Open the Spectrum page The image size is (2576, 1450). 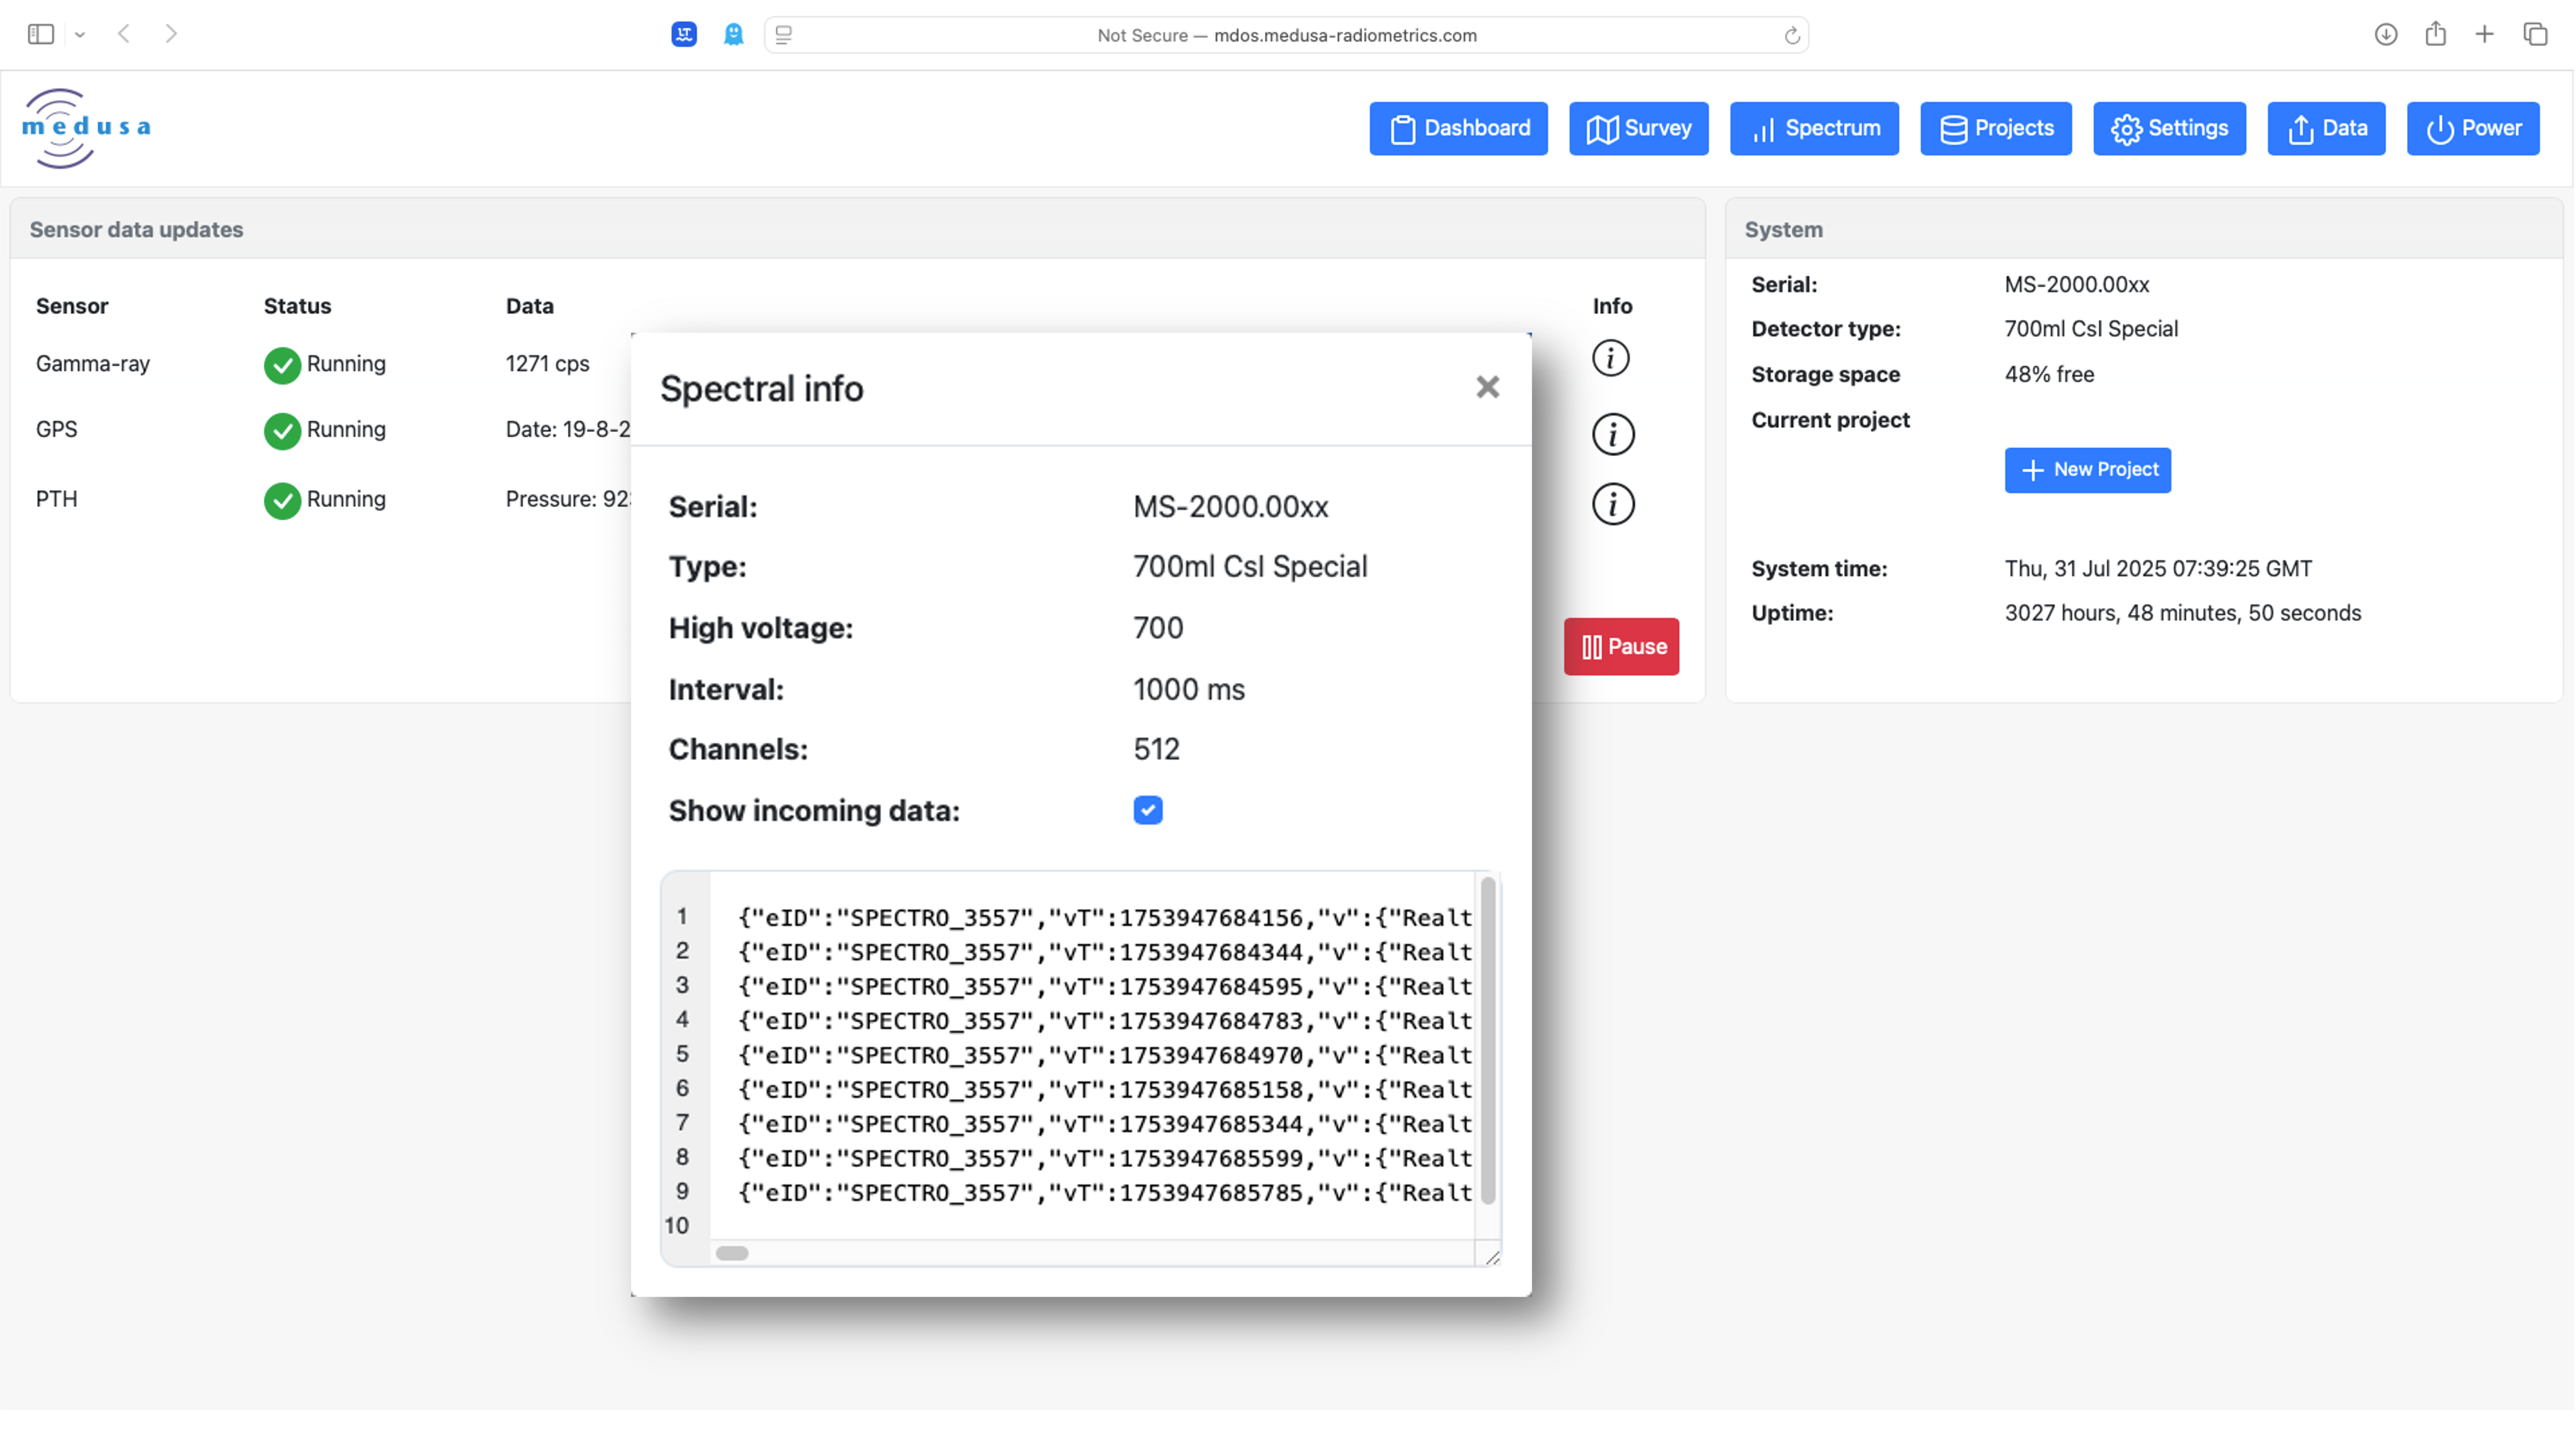pyautogui.click(x=1813, y=128)
